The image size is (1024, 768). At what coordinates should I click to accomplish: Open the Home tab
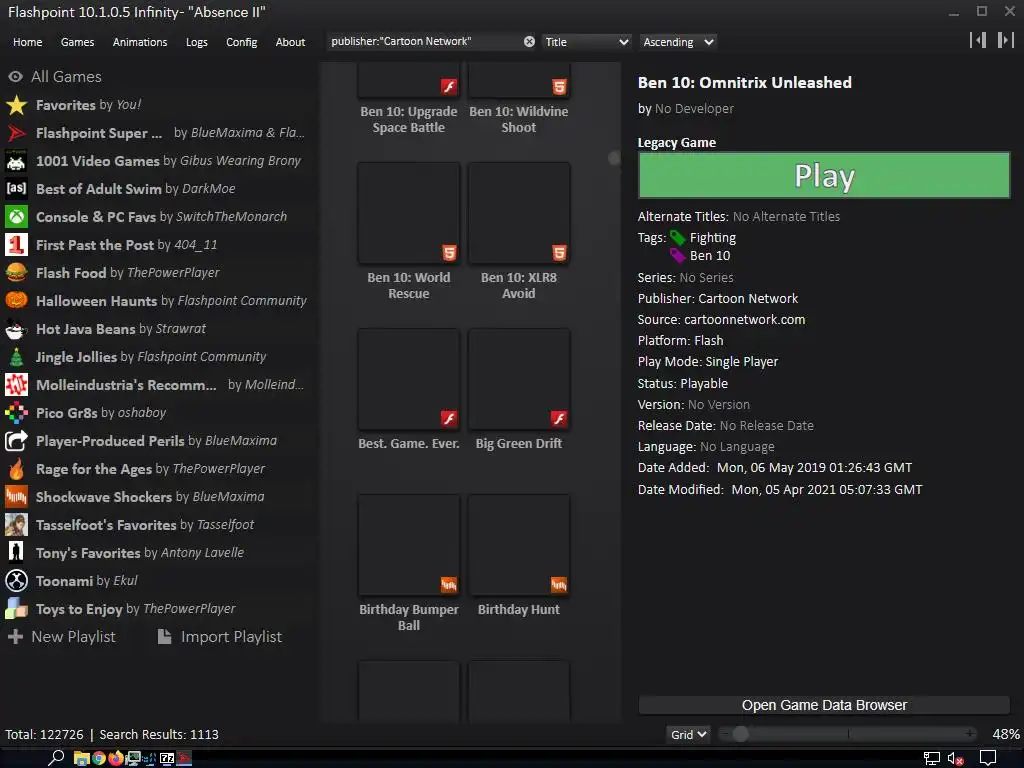tap(27, 42)
